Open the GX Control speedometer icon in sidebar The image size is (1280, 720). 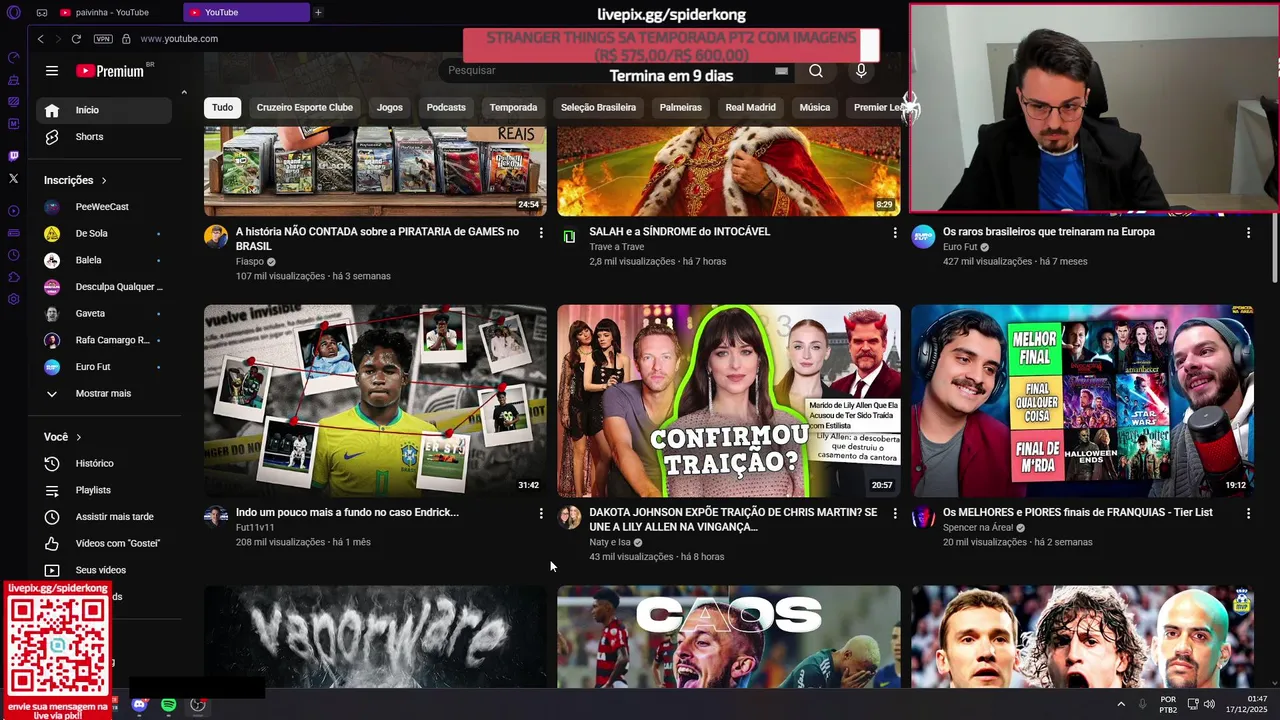click(x=13, y=57)
